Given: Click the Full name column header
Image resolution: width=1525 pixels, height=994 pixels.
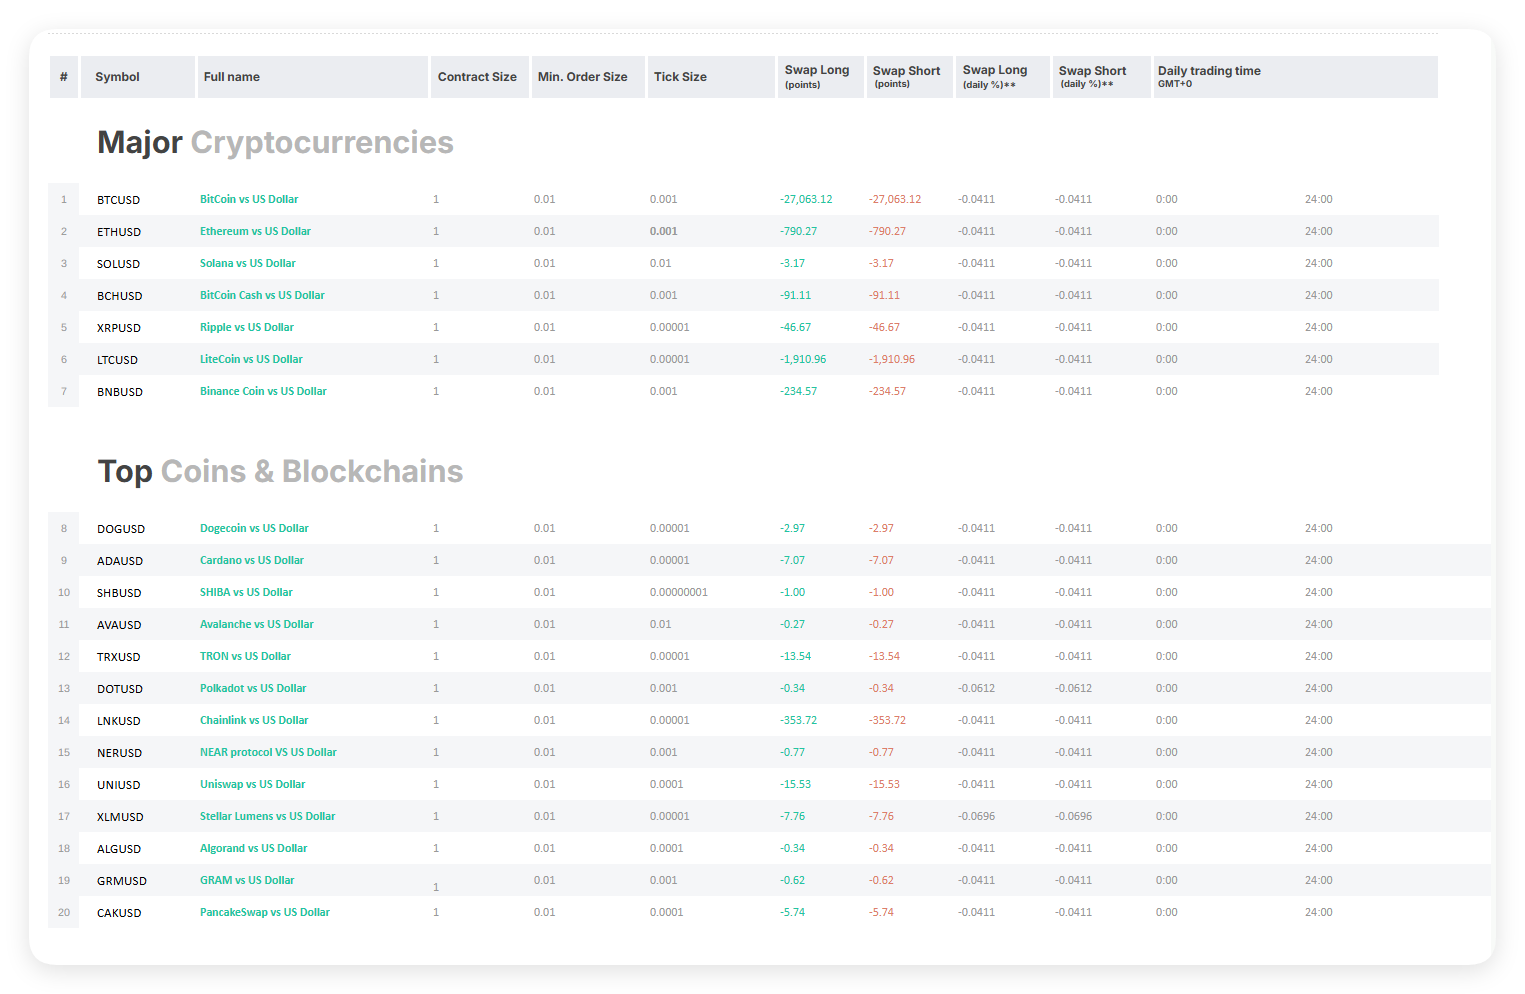Looking at the screenshot, I should pyautogui.click(x=313, y=77).
